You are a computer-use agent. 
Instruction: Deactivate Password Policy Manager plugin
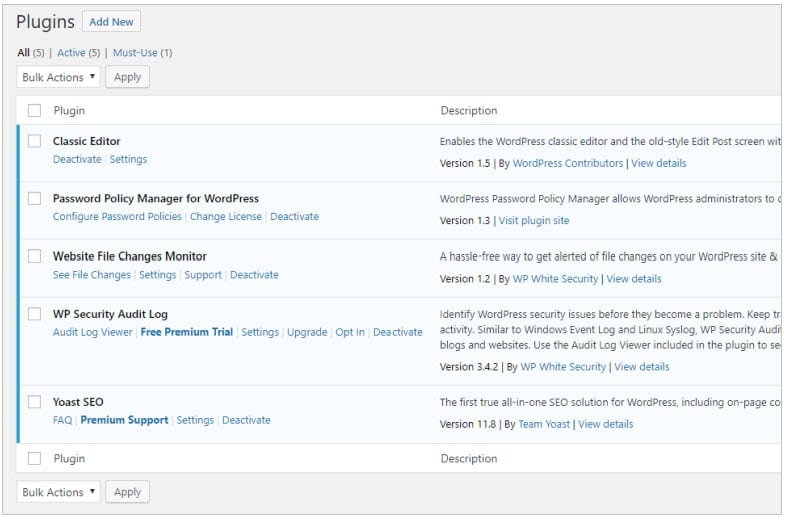[295, 216]
